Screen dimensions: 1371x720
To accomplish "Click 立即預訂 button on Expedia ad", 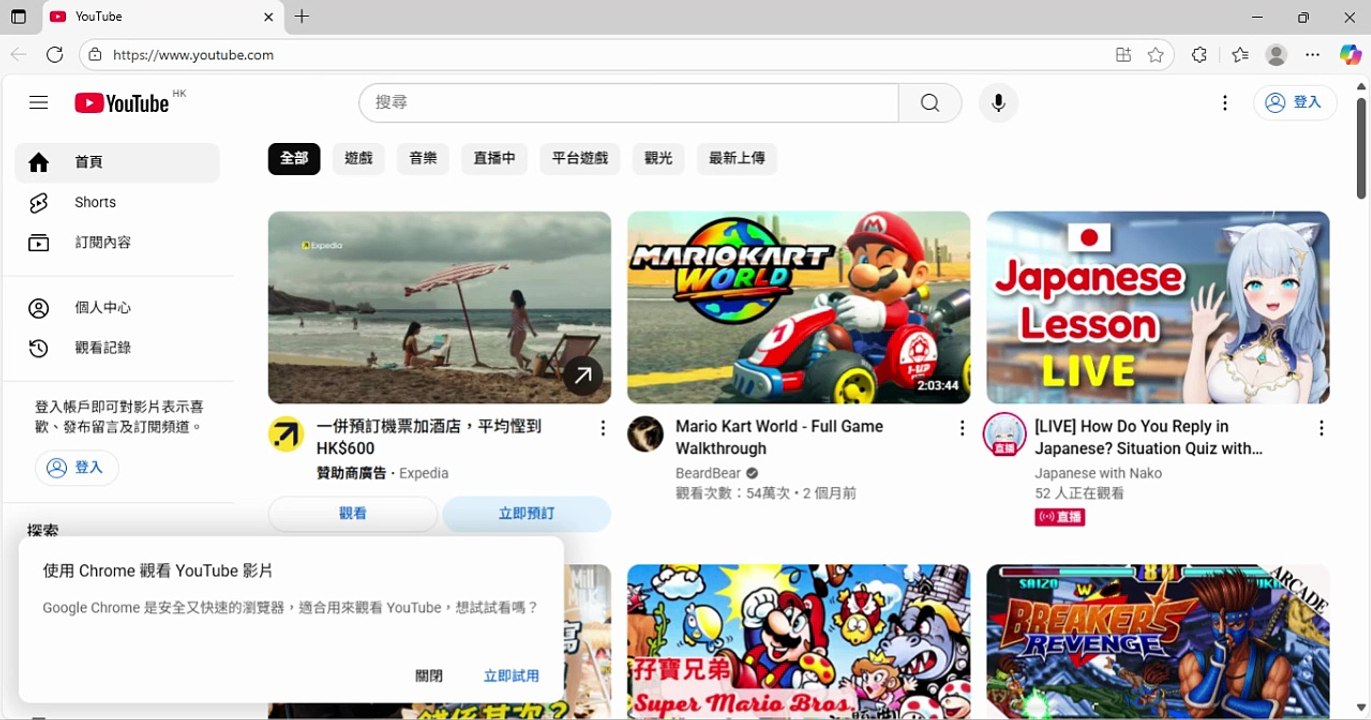I will click(526, 513).
